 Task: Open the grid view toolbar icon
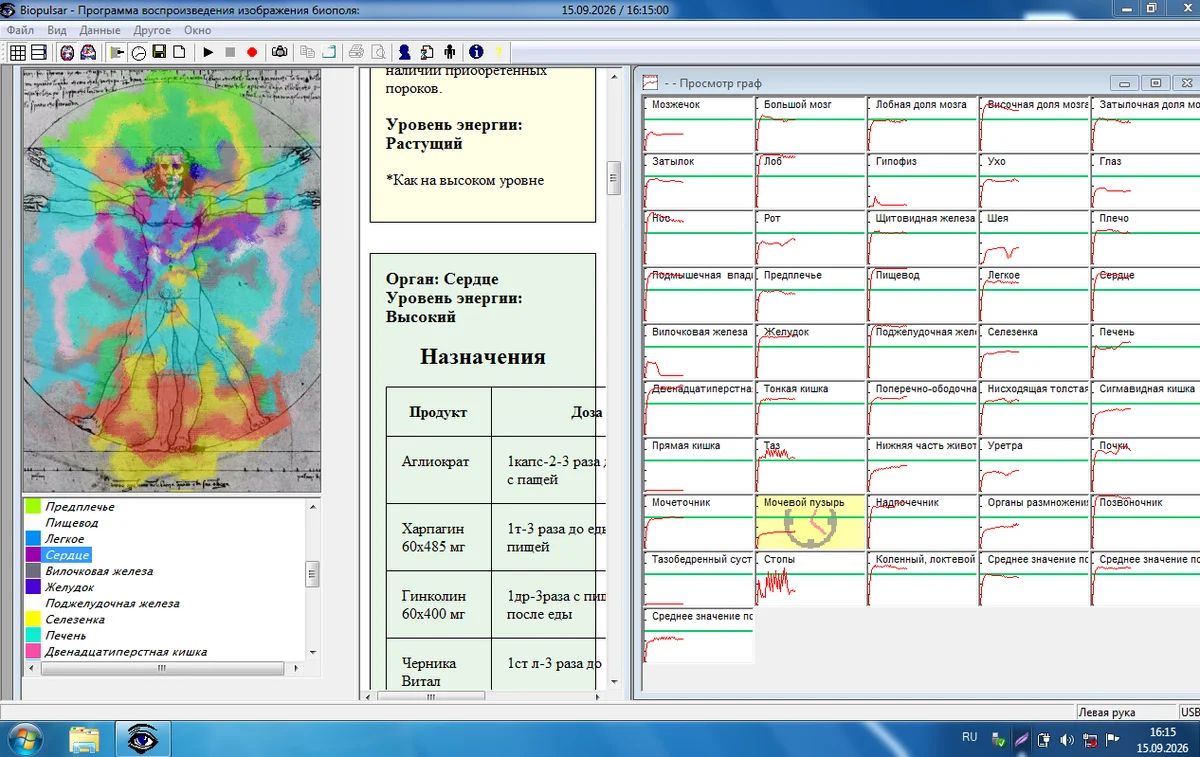18,52
